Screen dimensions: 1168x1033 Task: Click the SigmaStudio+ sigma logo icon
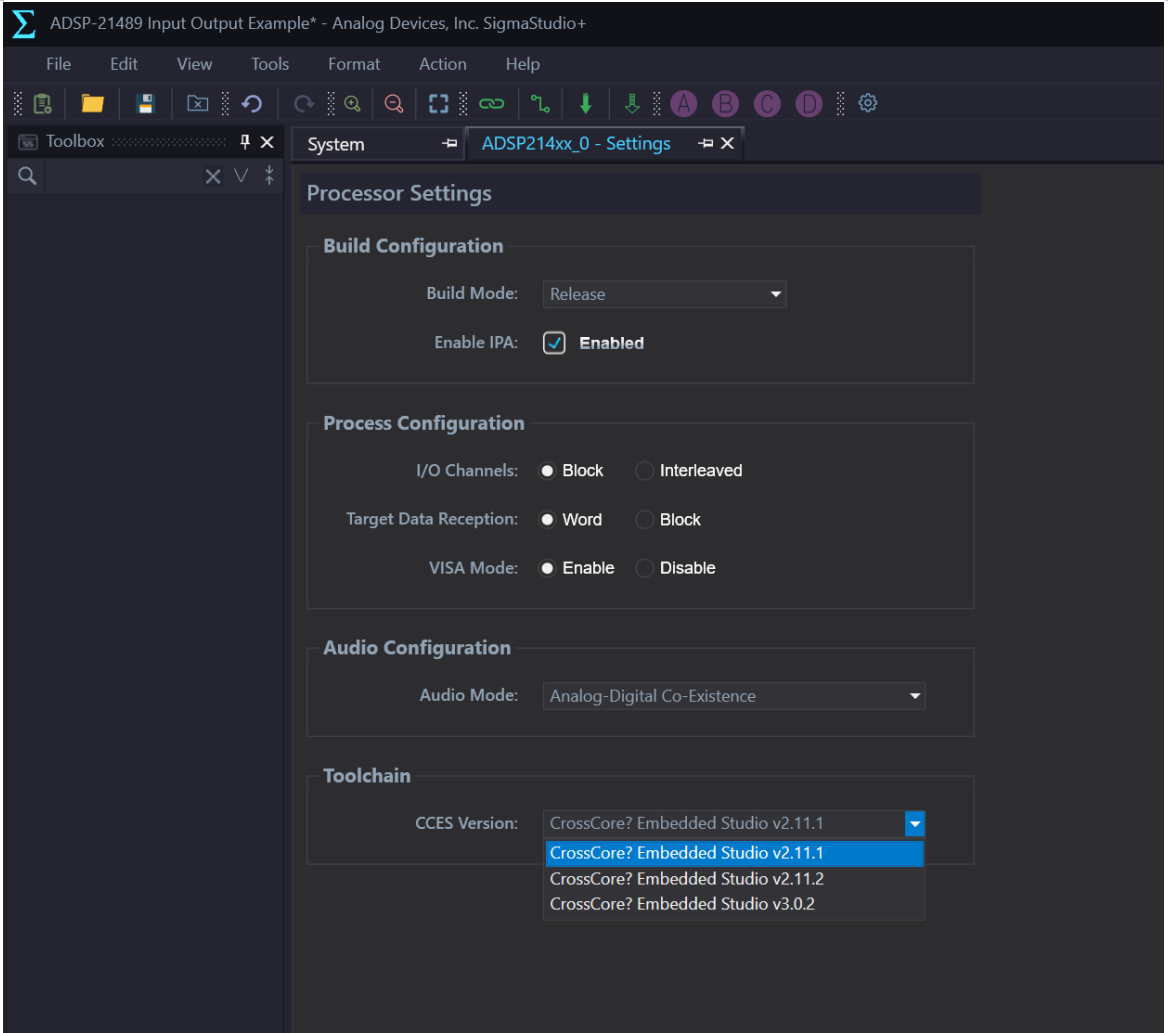pos(23,24)
